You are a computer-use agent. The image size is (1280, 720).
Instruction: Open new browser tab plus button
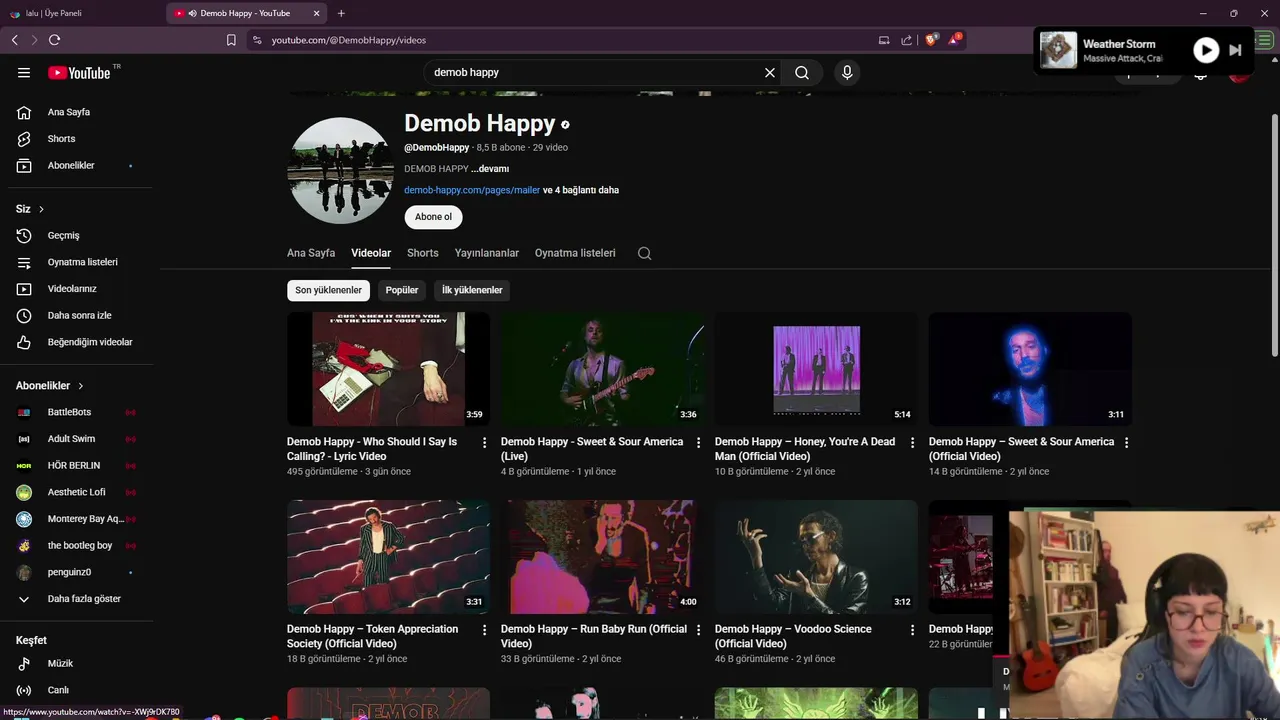pyautogui.click(x=341, y=13)
